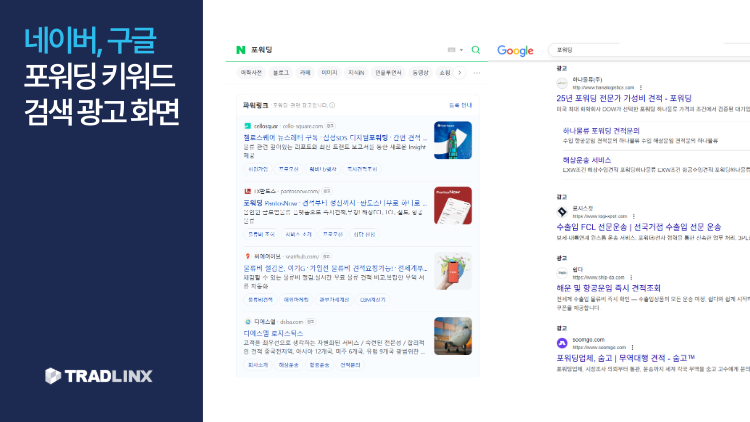Select the 동영상 tab in Naver
Image resolution: width=750 pixels, height=422 pixels.
click(420, 73)
